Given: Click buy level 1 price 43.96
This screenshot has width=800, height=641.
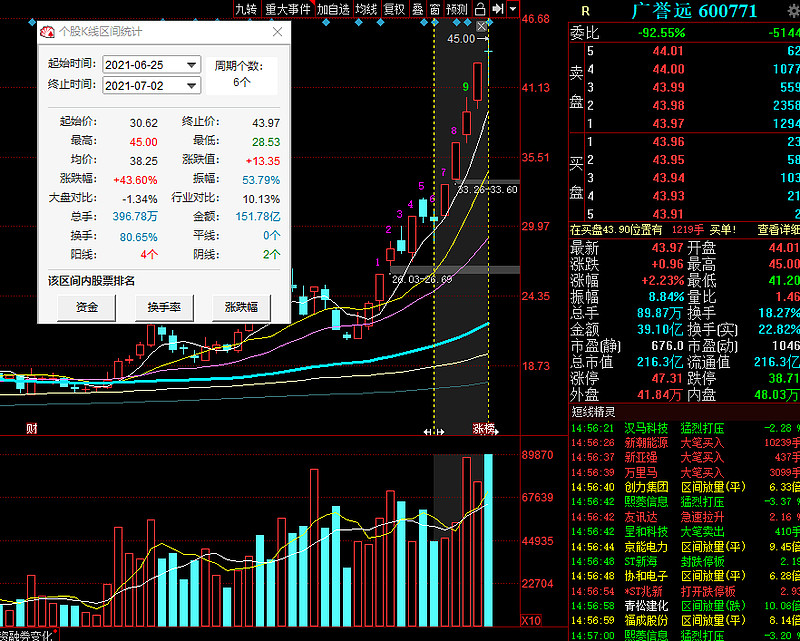Looking at the screenshot, I should (668, 141).
